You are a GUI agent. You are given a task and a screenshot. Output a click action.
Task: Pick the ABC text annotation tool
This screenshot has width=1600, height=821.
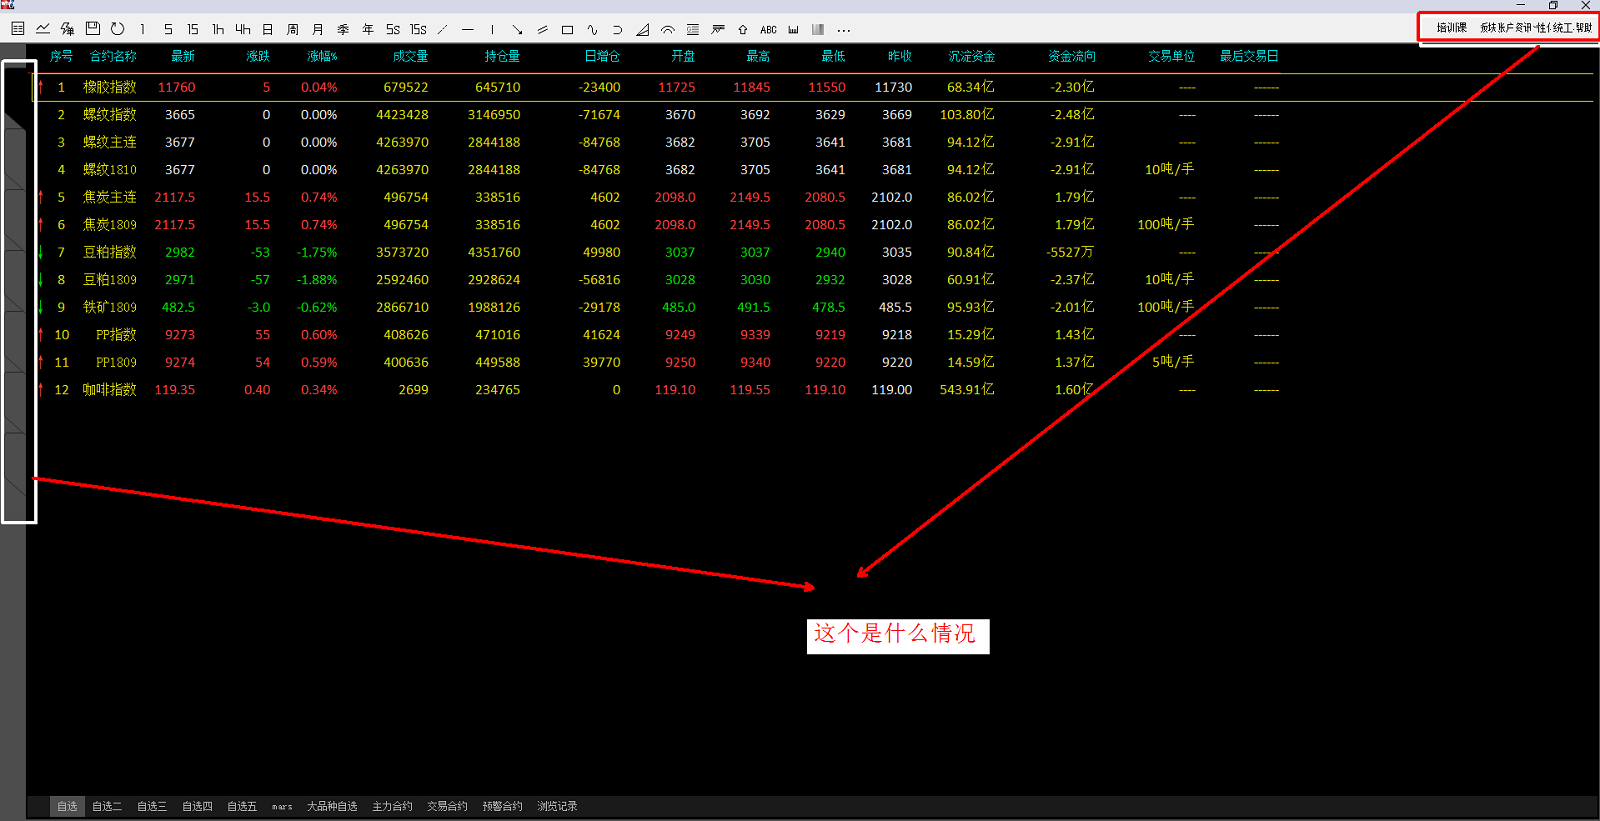point(768,29)
